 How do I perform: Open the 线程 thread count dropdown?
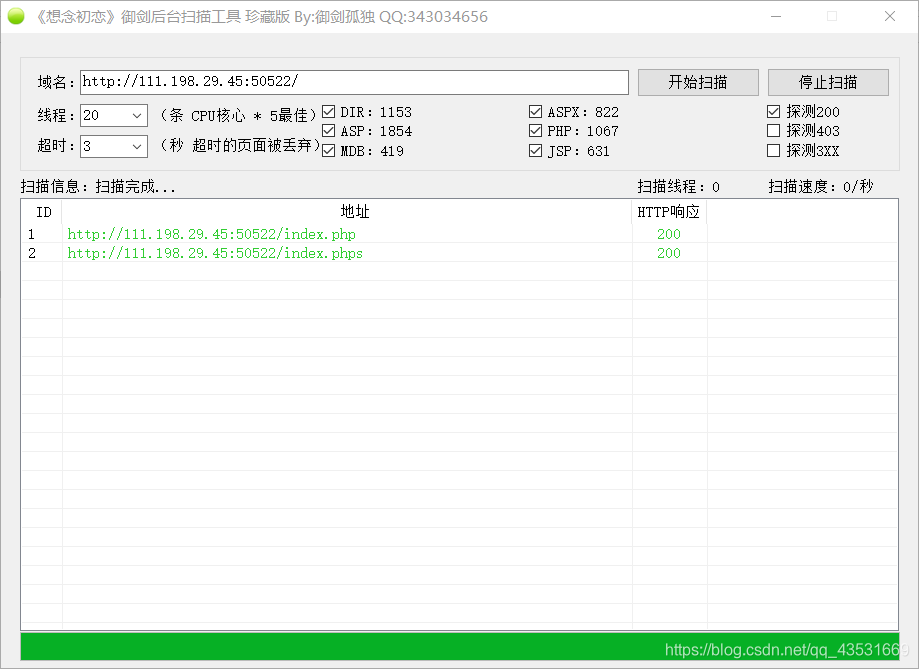tap(137, 116)
